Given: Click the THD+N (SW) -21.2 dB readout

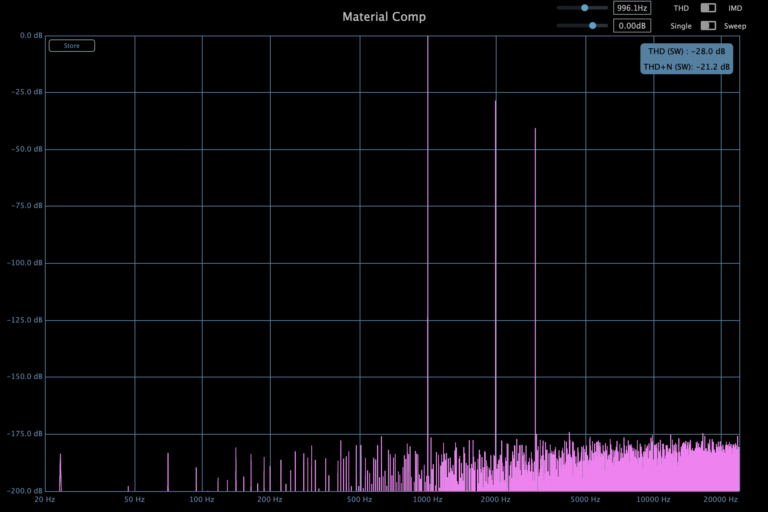Looking at the screenshot, I should click(686, 67).
